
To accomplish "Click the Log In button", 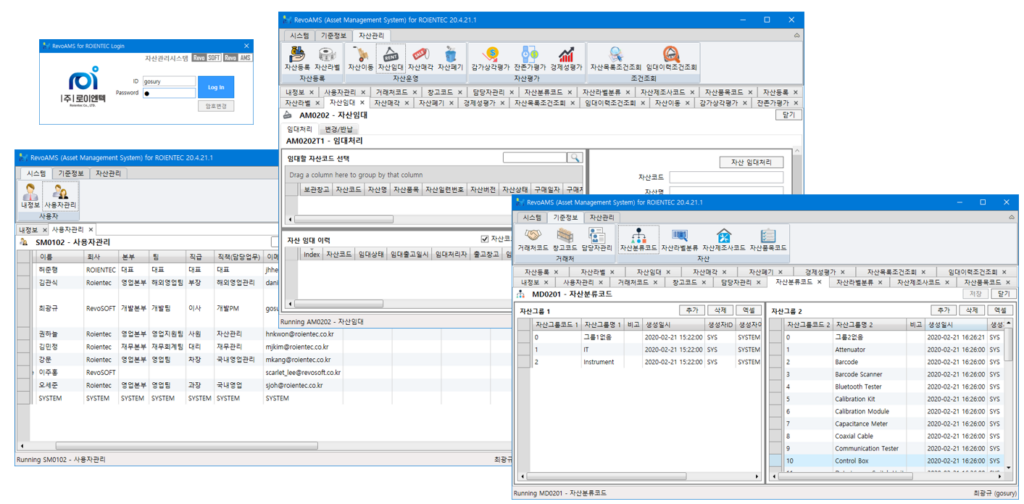I will [x=216, y=87].
